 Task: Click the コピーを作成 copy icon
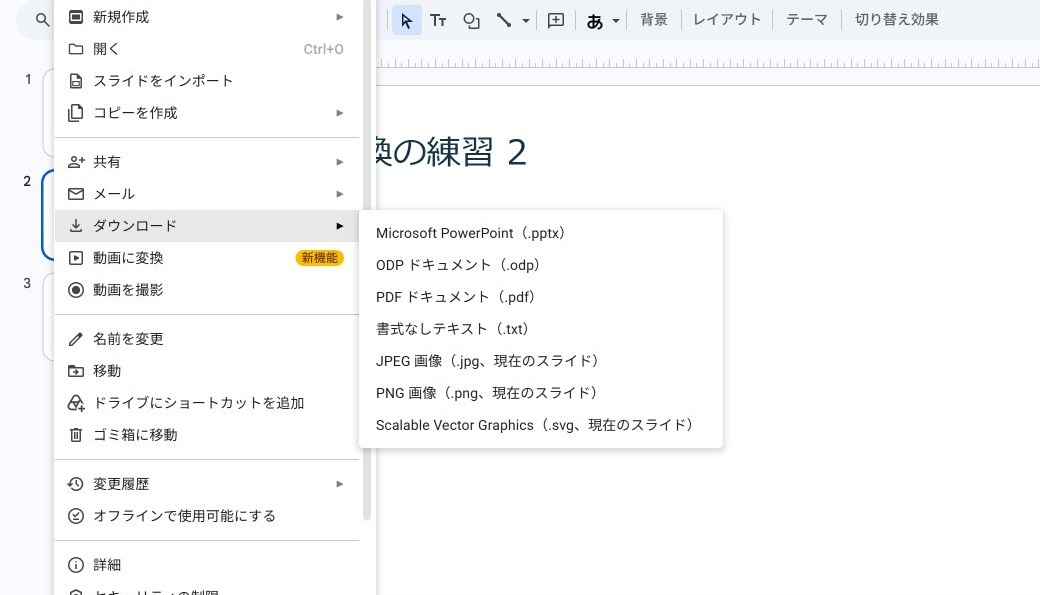click(x=76, y=113)
